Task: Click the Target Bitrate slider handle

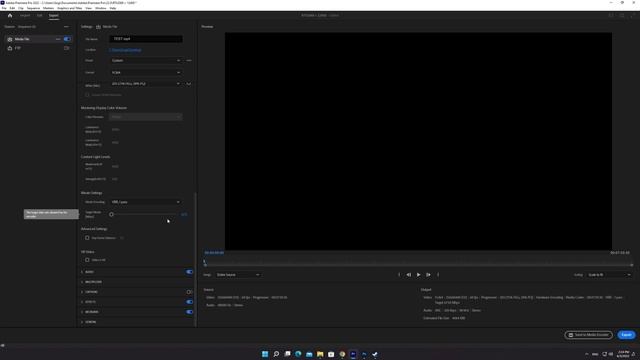Action: pyautogui.click(x=111, y=214)
